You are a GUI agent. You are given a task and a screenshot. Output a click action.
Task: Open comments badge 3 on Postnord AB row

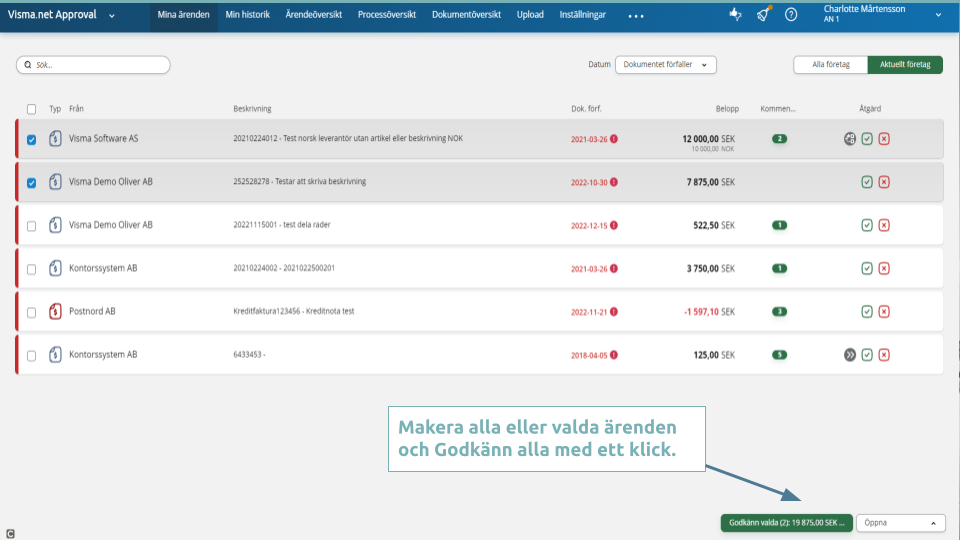779,312
